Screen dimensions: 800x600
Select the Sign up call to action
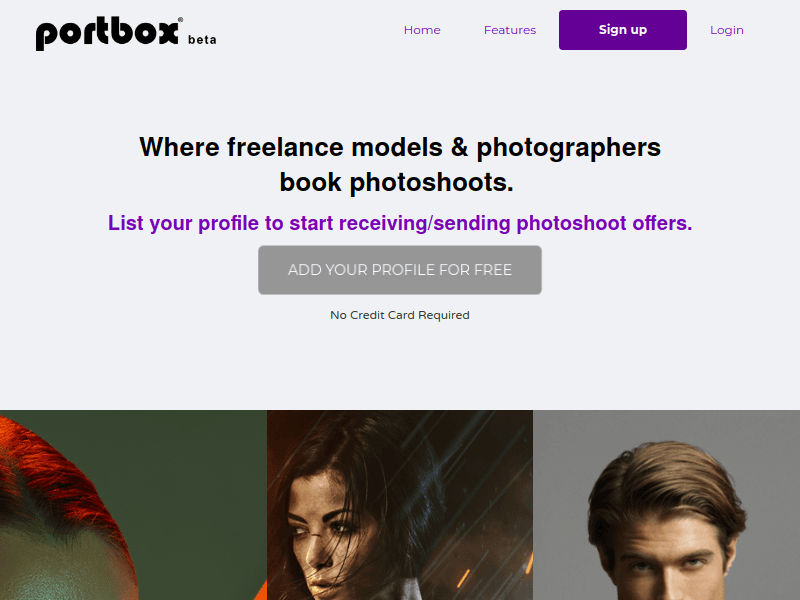[622, 30]
